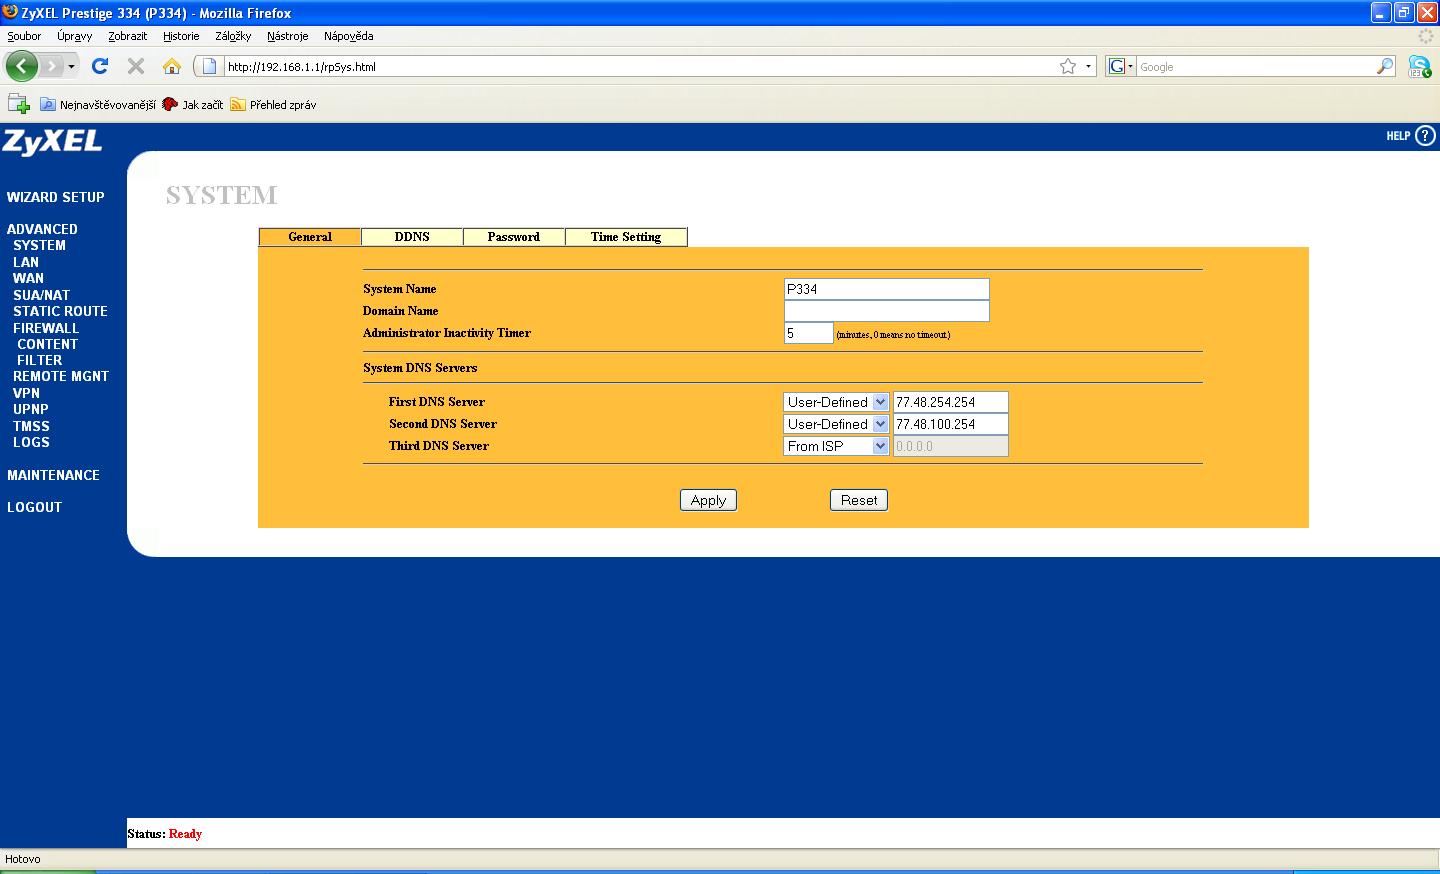Click the ADVANCED sidebar heading

point(42,229)
